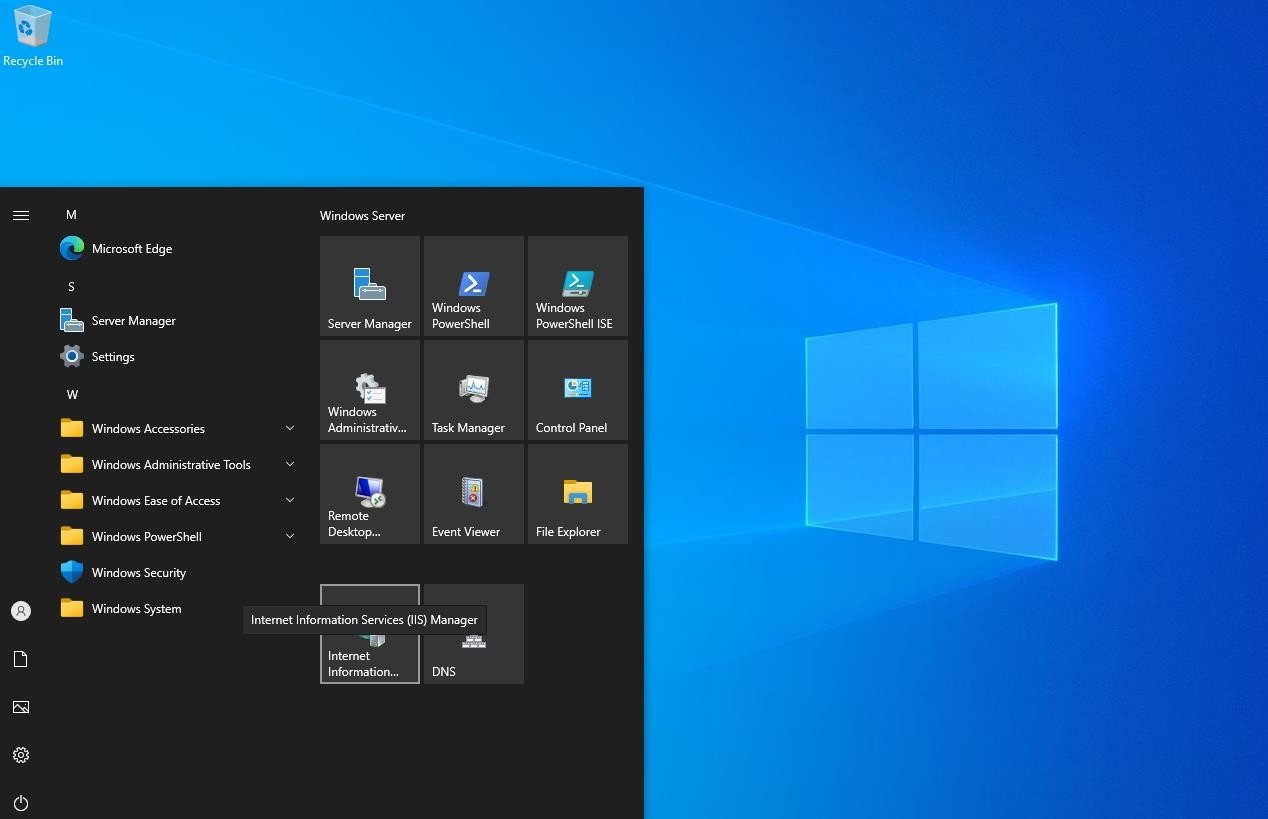Expand the Windows Accessories folder
1268x819 pixels.
pos(178,429)
